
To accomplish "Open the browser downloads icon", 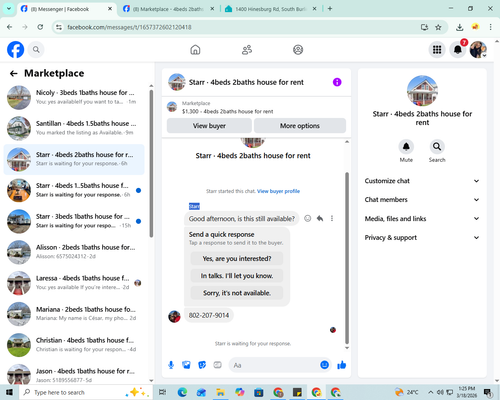I will pyautogui.click(x=459, y=27).
